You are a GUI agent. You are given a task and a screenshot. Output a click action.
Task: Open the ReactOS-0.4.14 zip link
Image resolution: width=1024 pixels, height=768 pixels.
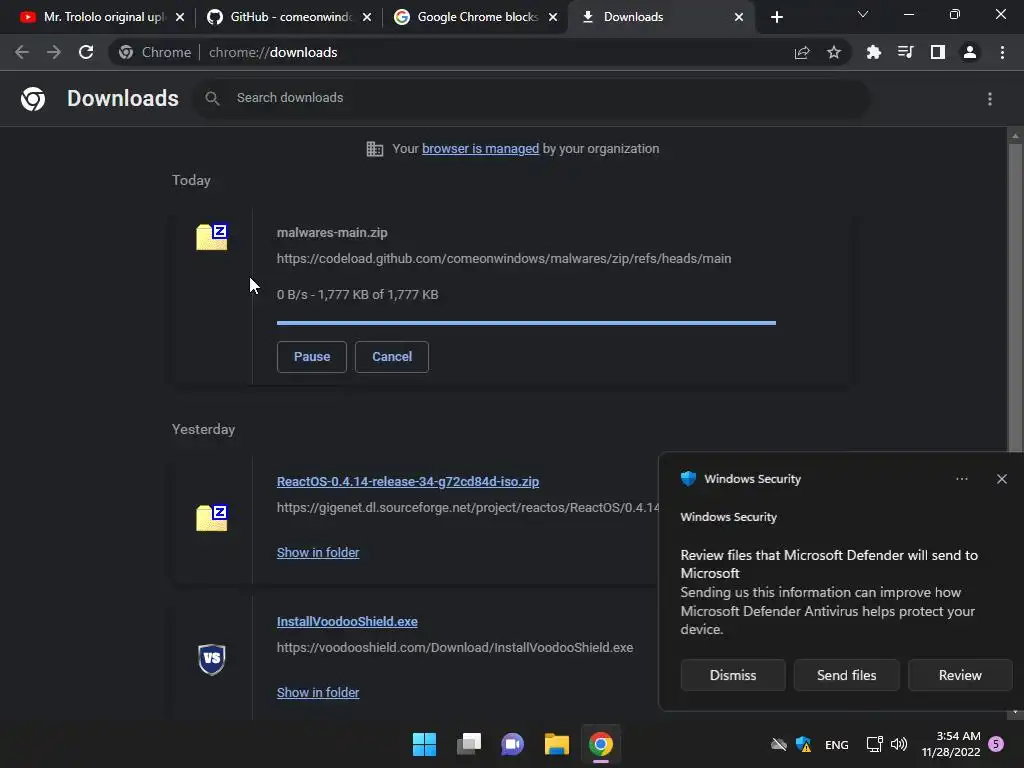click(408, 481)
